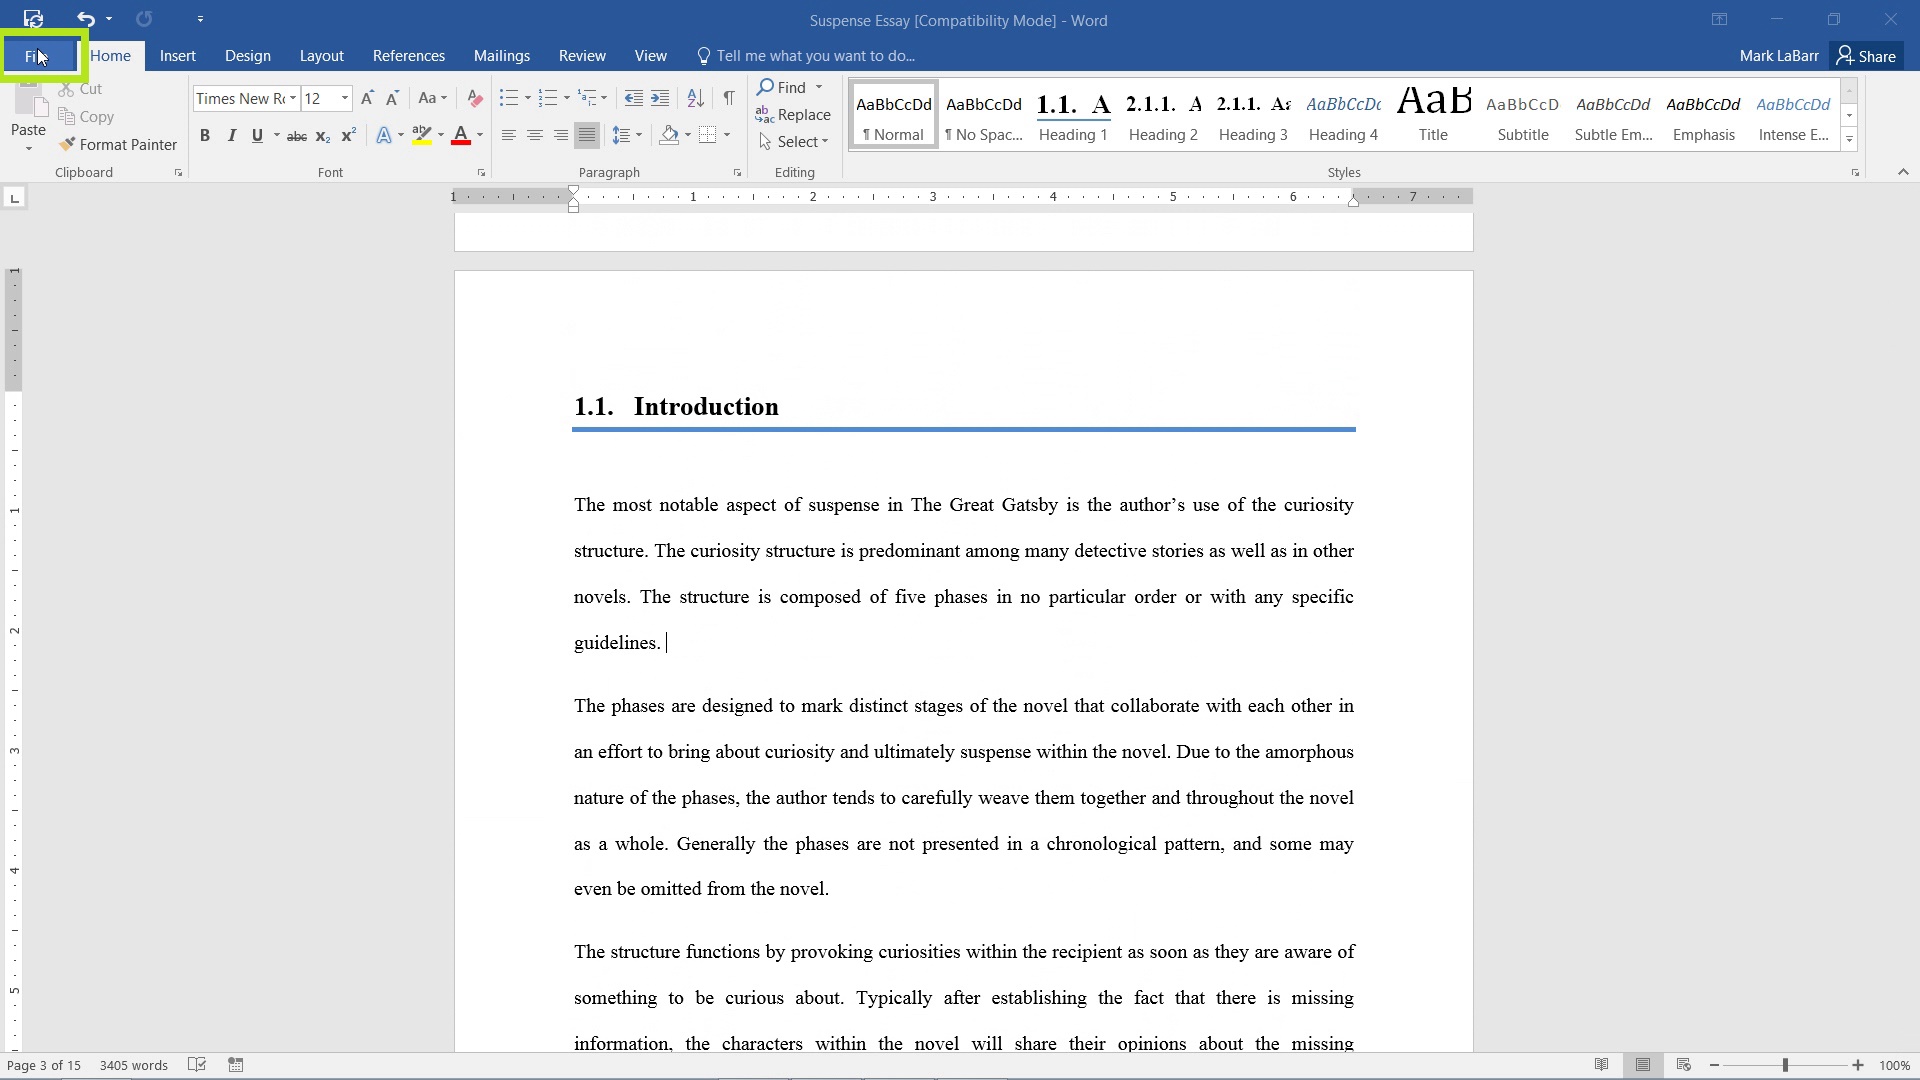1920x1080 pixels.
Task: Select the Home ribbon tab
Action: click(109, 55)
